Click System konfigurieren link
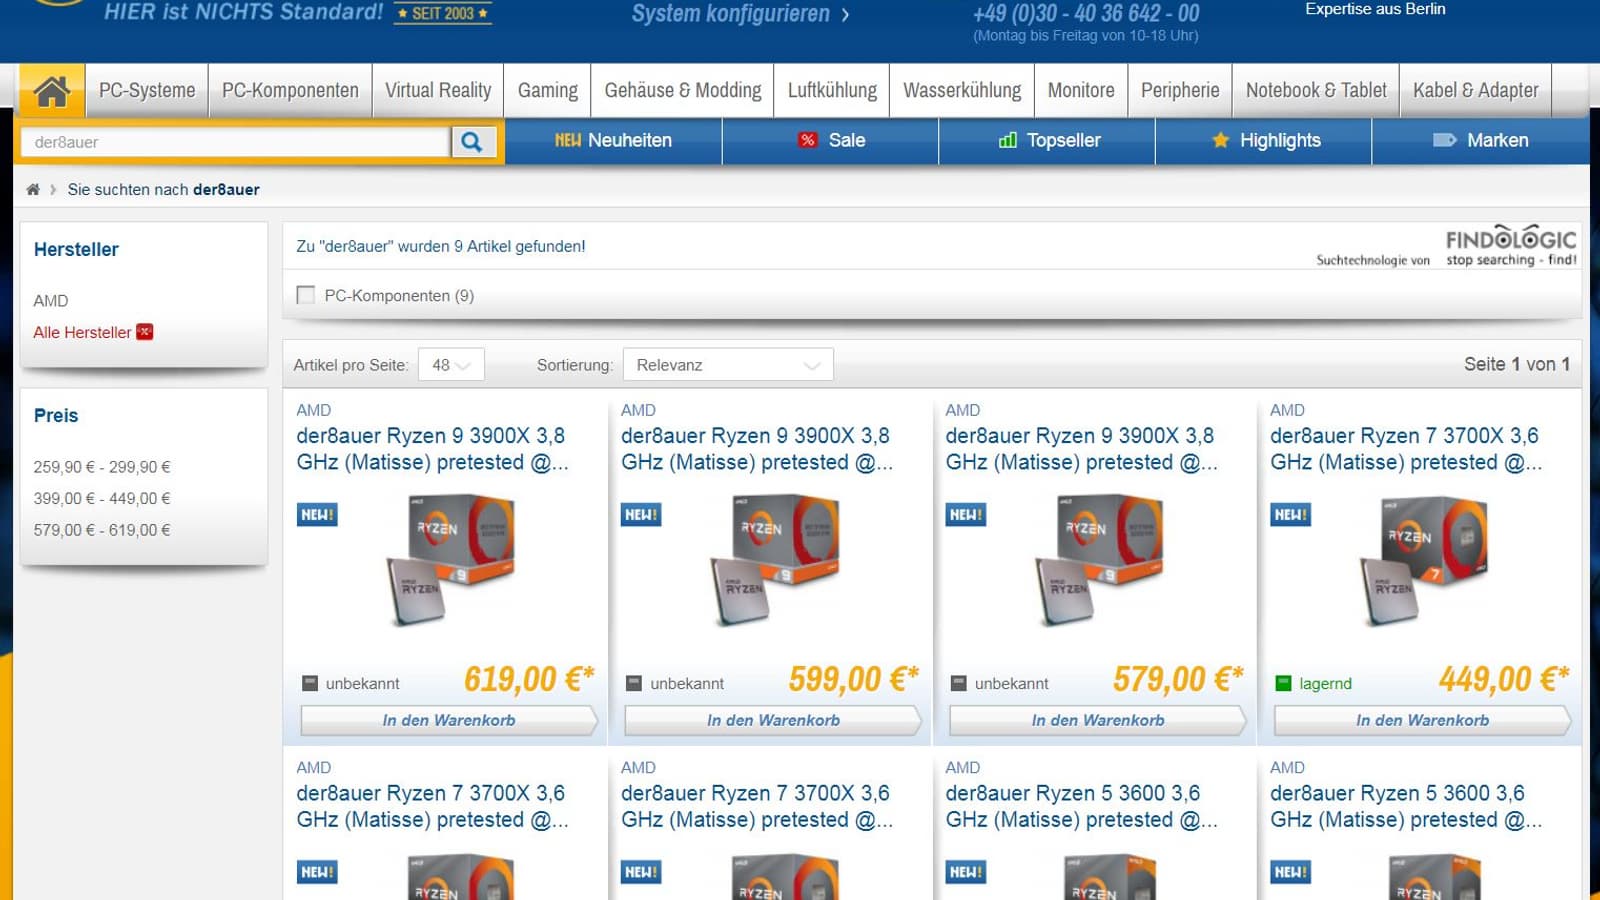 [740, 14]
